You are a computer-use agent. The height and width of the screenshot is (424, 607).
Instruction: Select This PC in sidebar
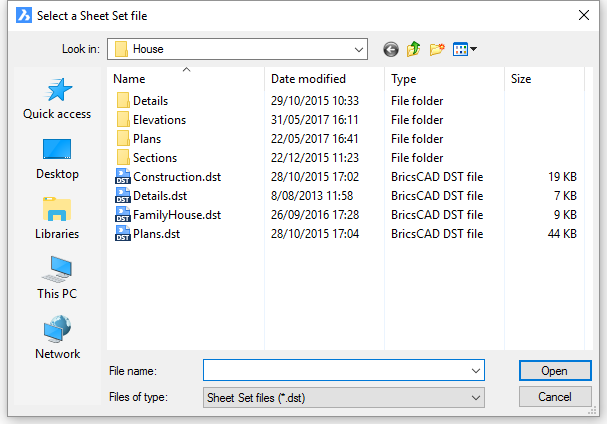point(57,278)
